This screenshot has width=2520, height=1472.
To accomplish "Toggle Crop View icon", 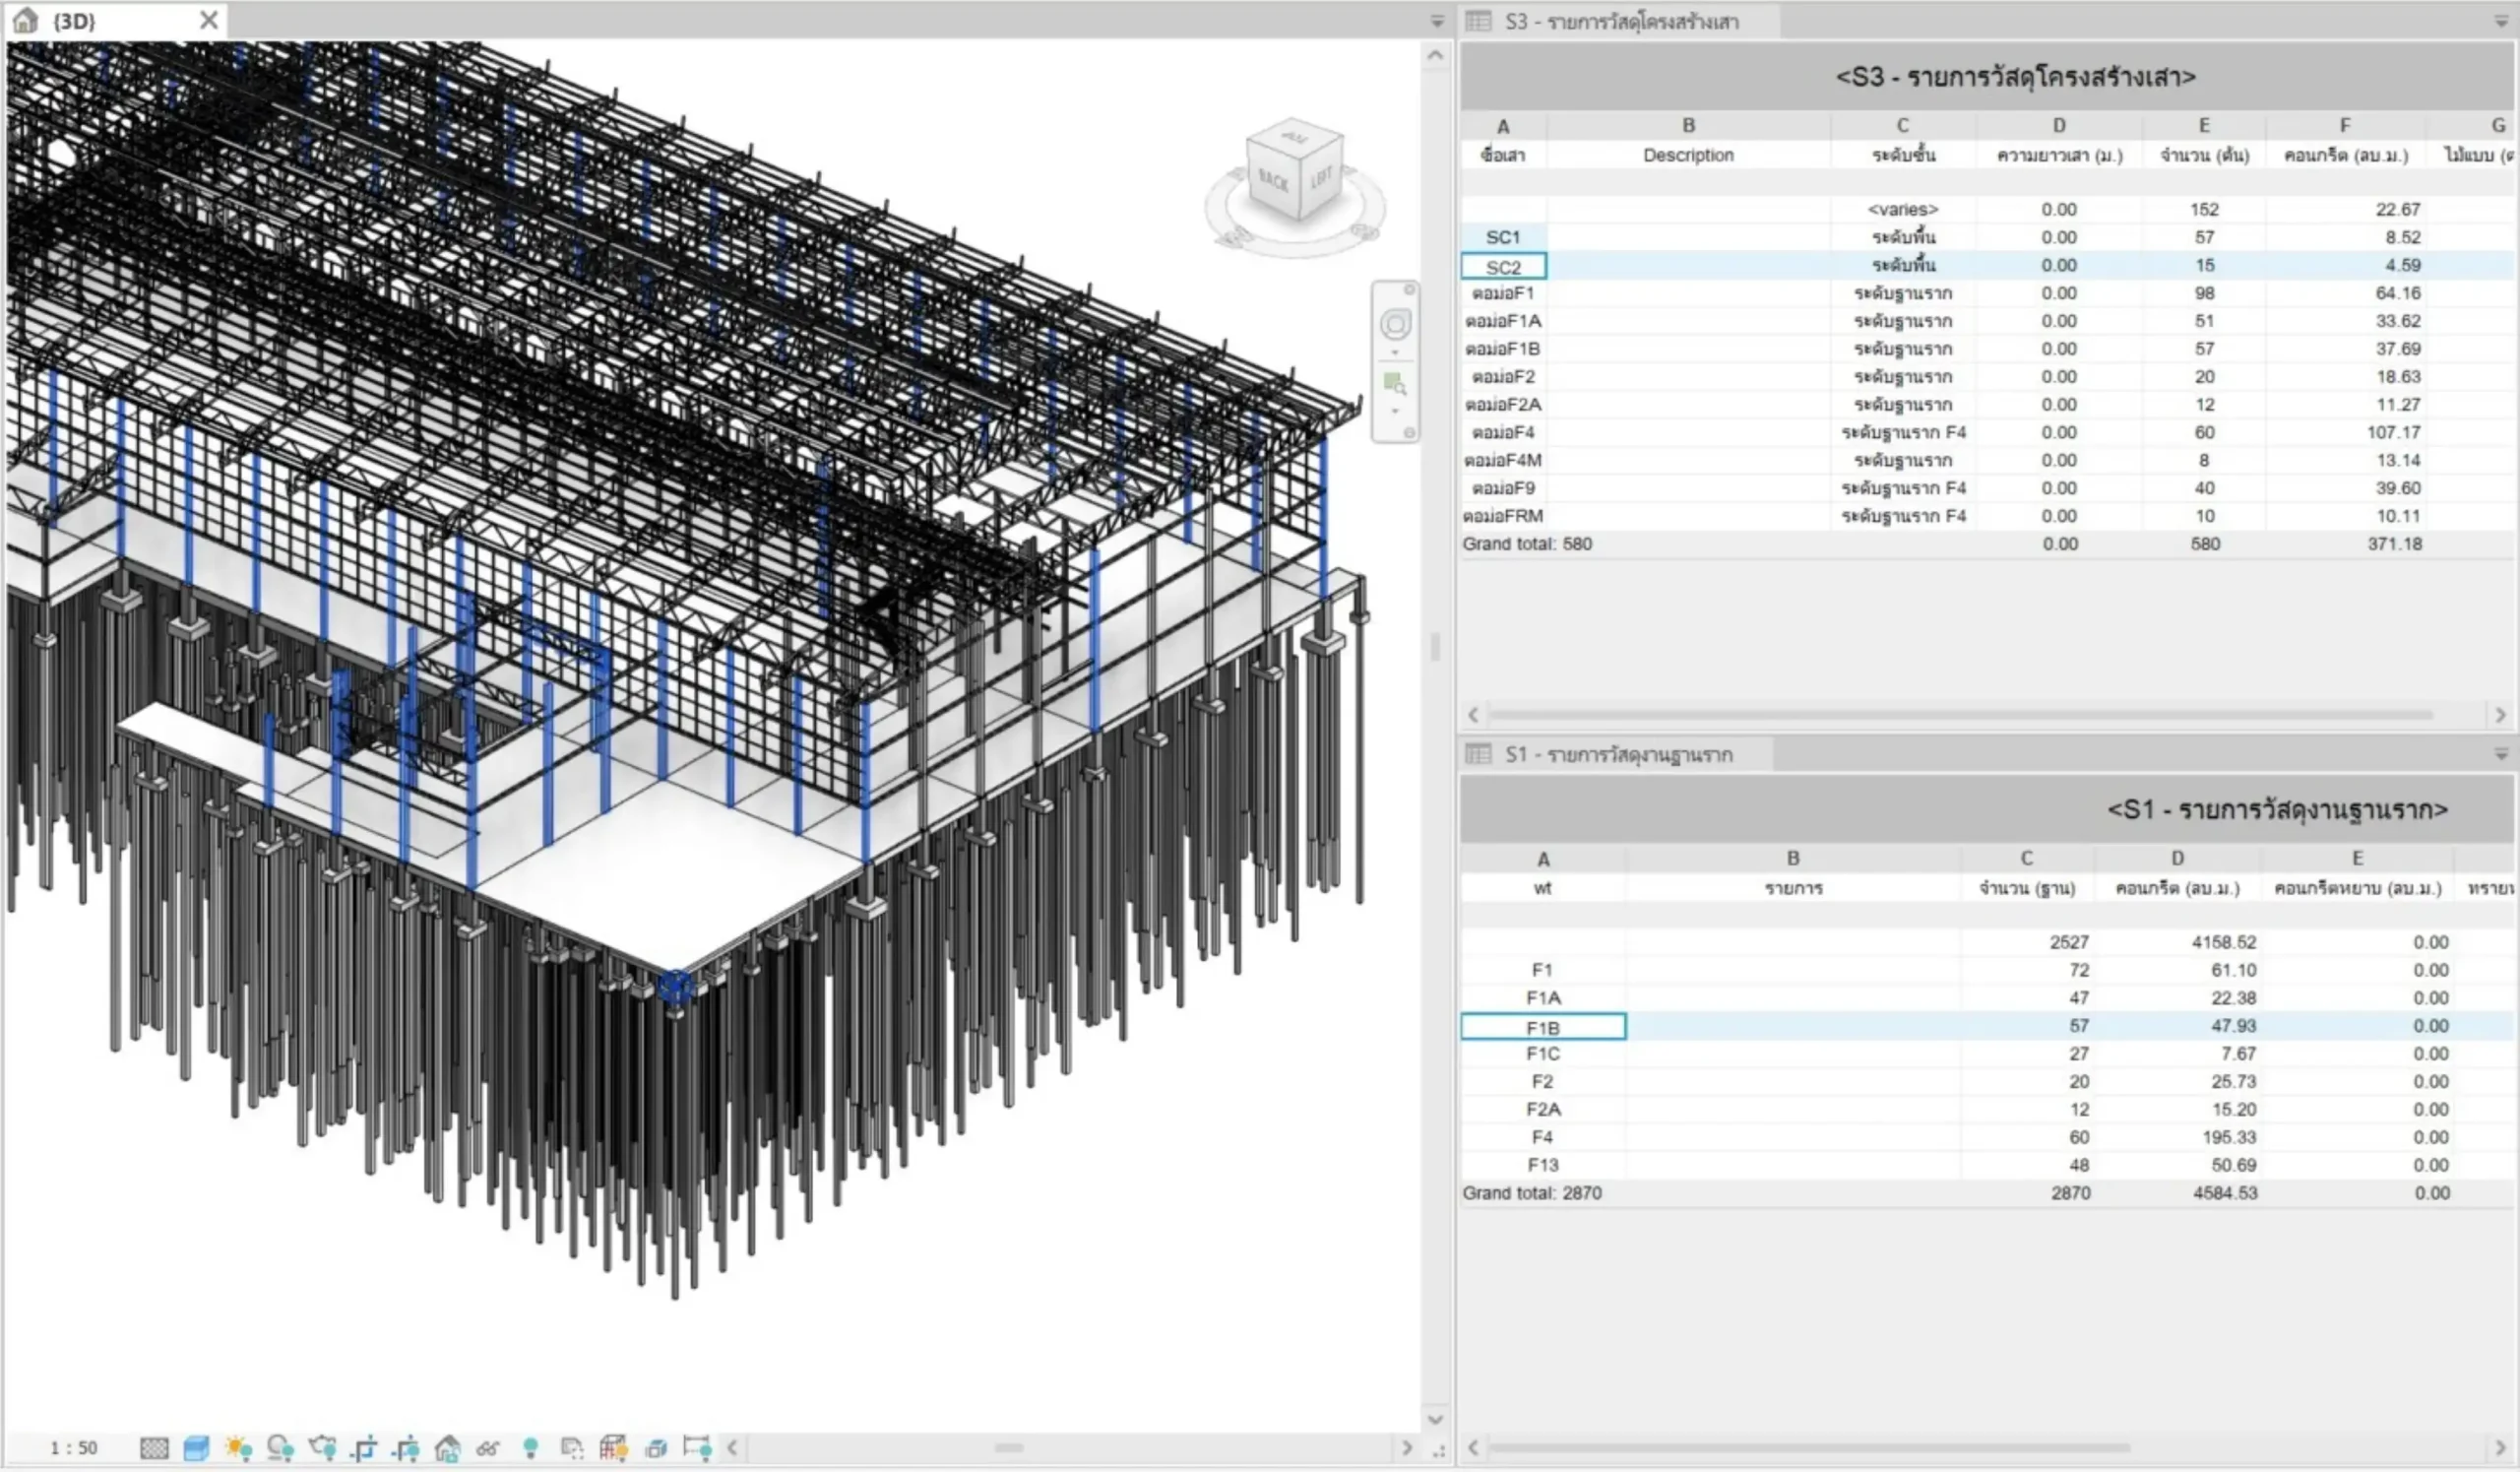I will tap(364, 1448).
